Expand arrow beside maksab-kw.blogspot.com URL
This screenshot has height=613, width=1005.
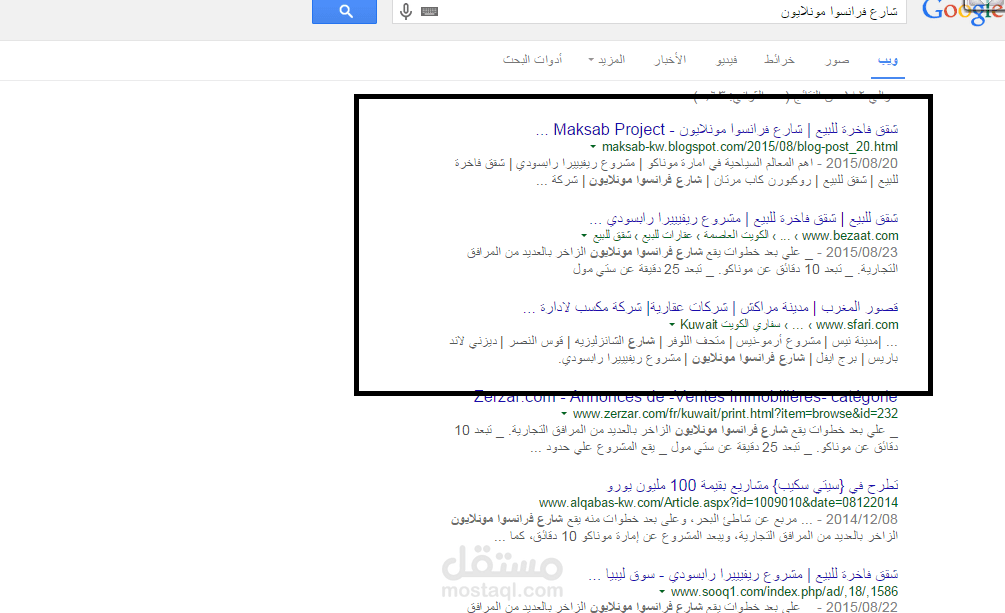(593, 147)
